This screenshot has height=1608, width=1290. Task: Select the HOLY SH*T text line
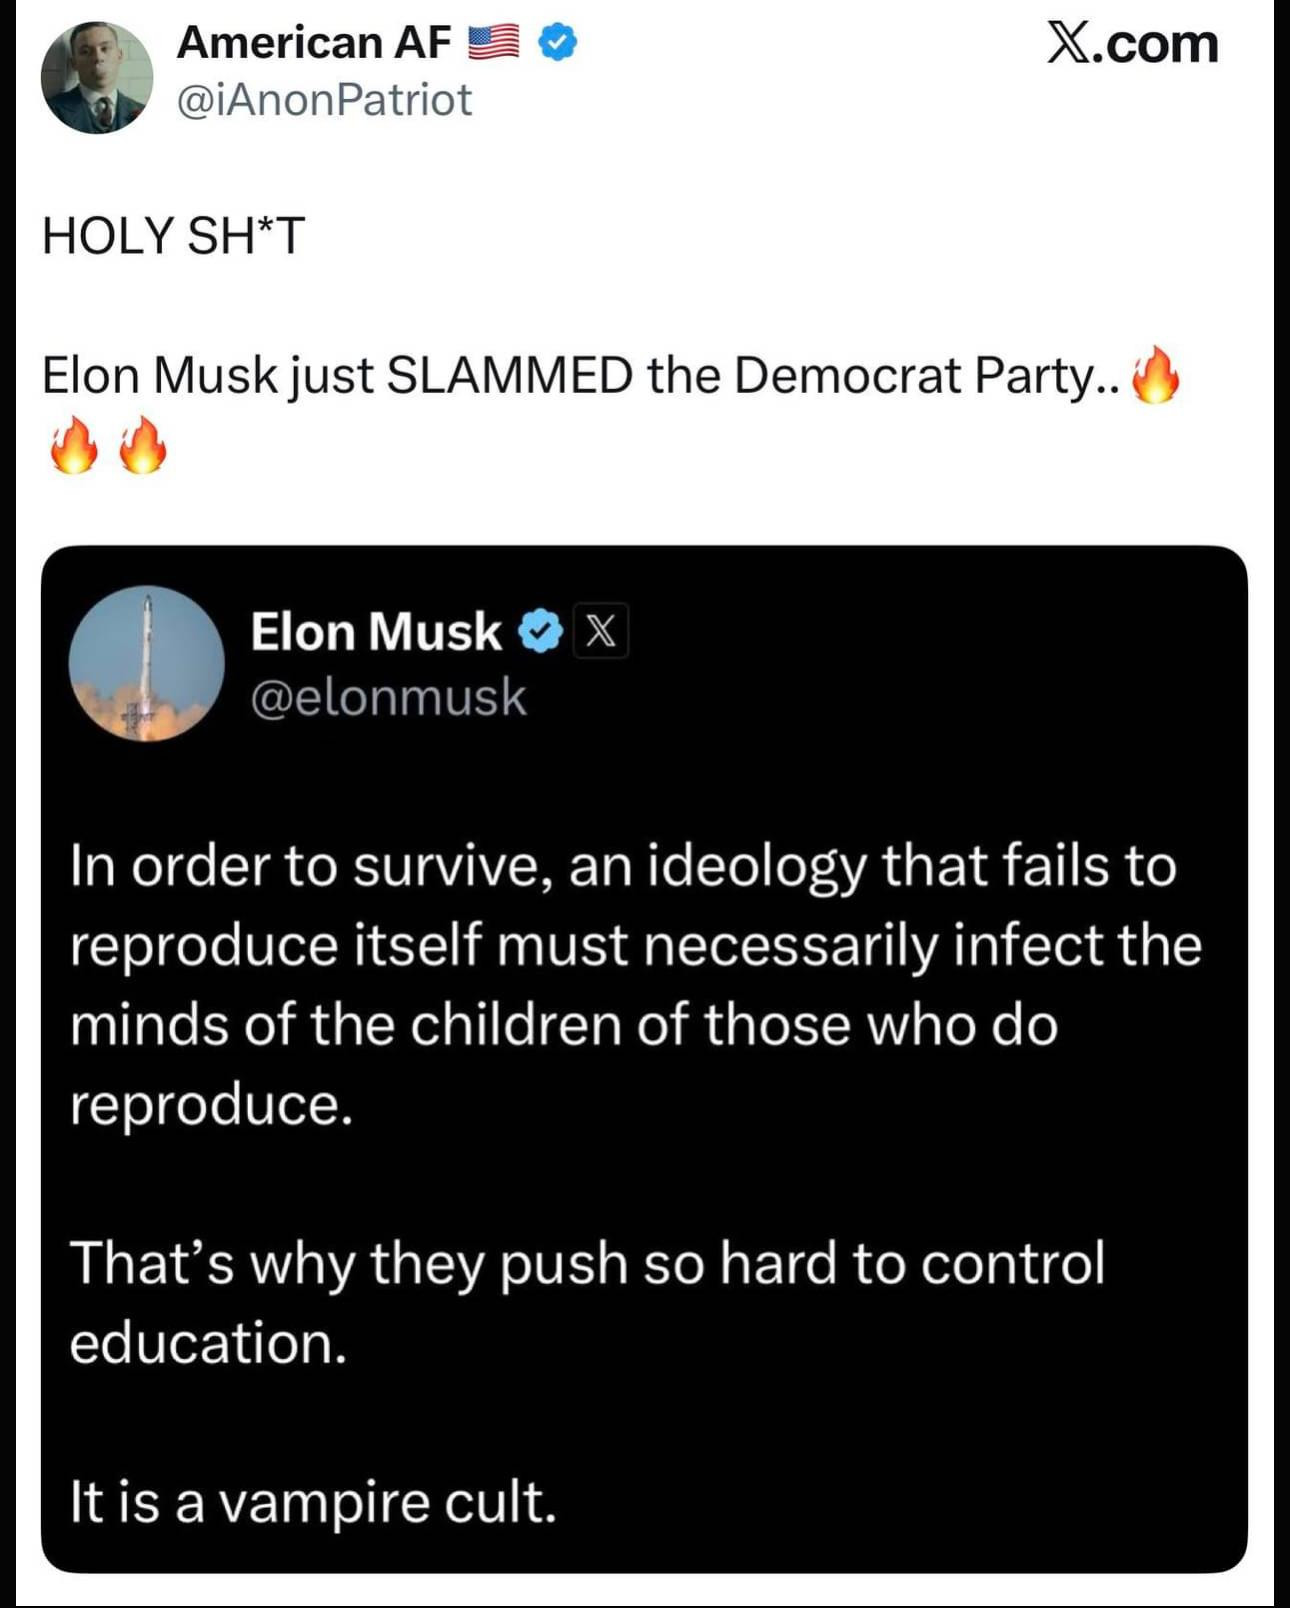pos(173,236)
